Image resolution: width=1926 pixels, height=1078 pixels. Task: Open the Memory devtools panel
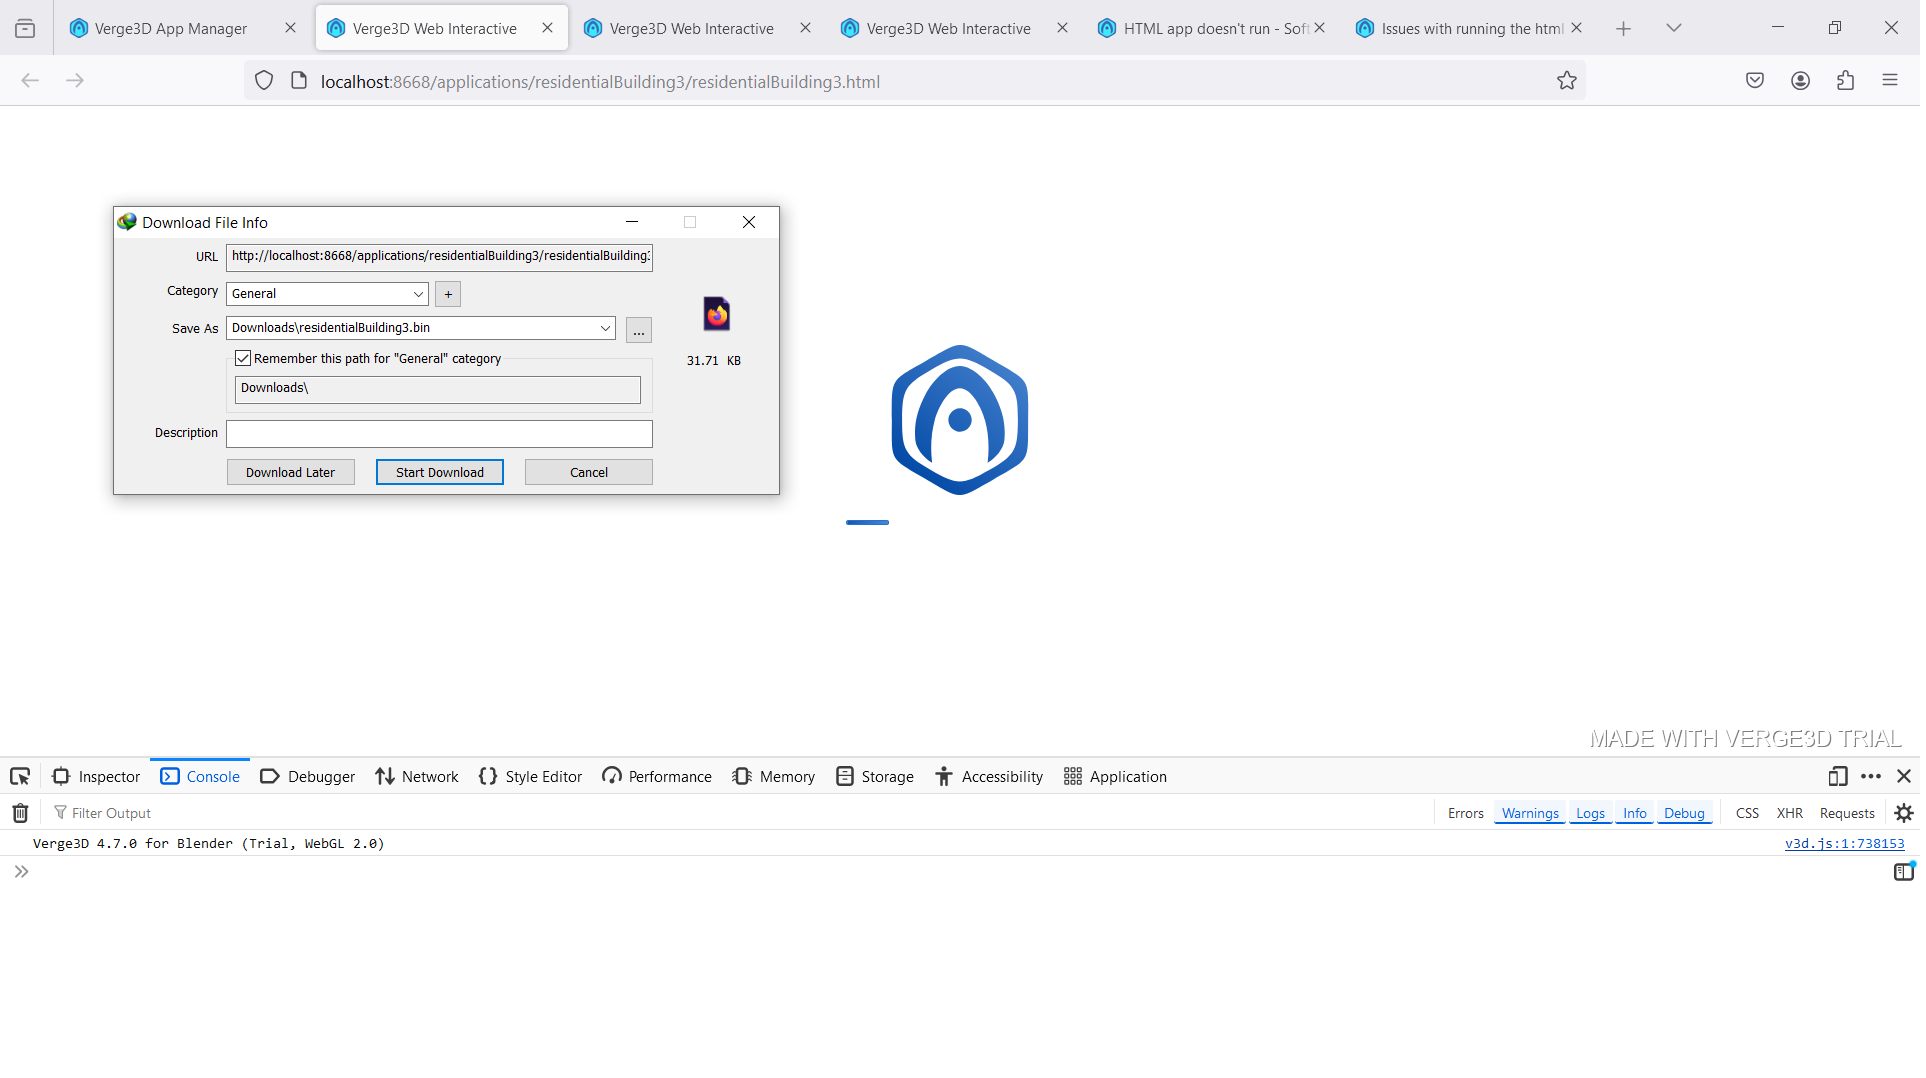pyautogui.click(x=773, y=777)
